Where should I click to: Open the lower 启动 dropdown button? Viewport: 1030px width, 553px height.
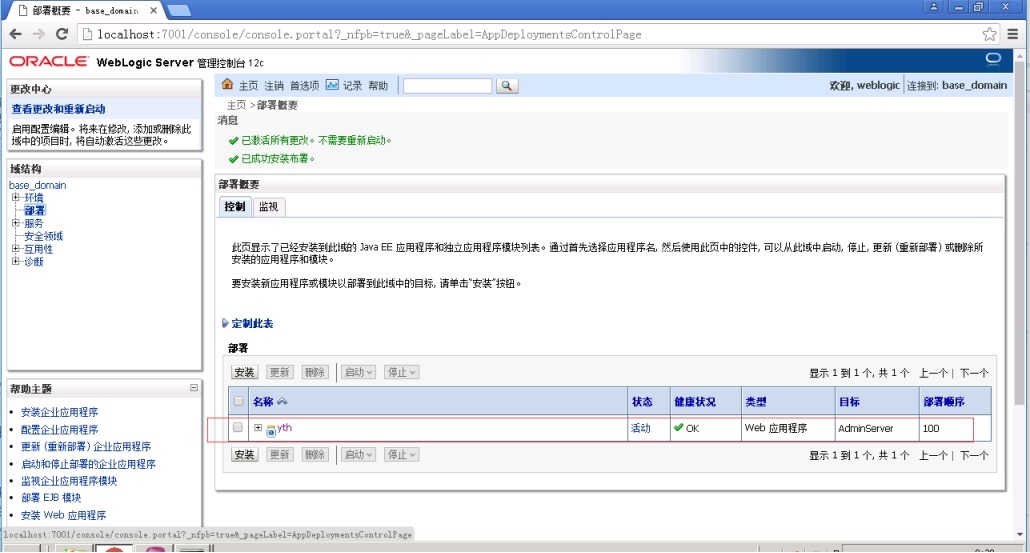358,454
